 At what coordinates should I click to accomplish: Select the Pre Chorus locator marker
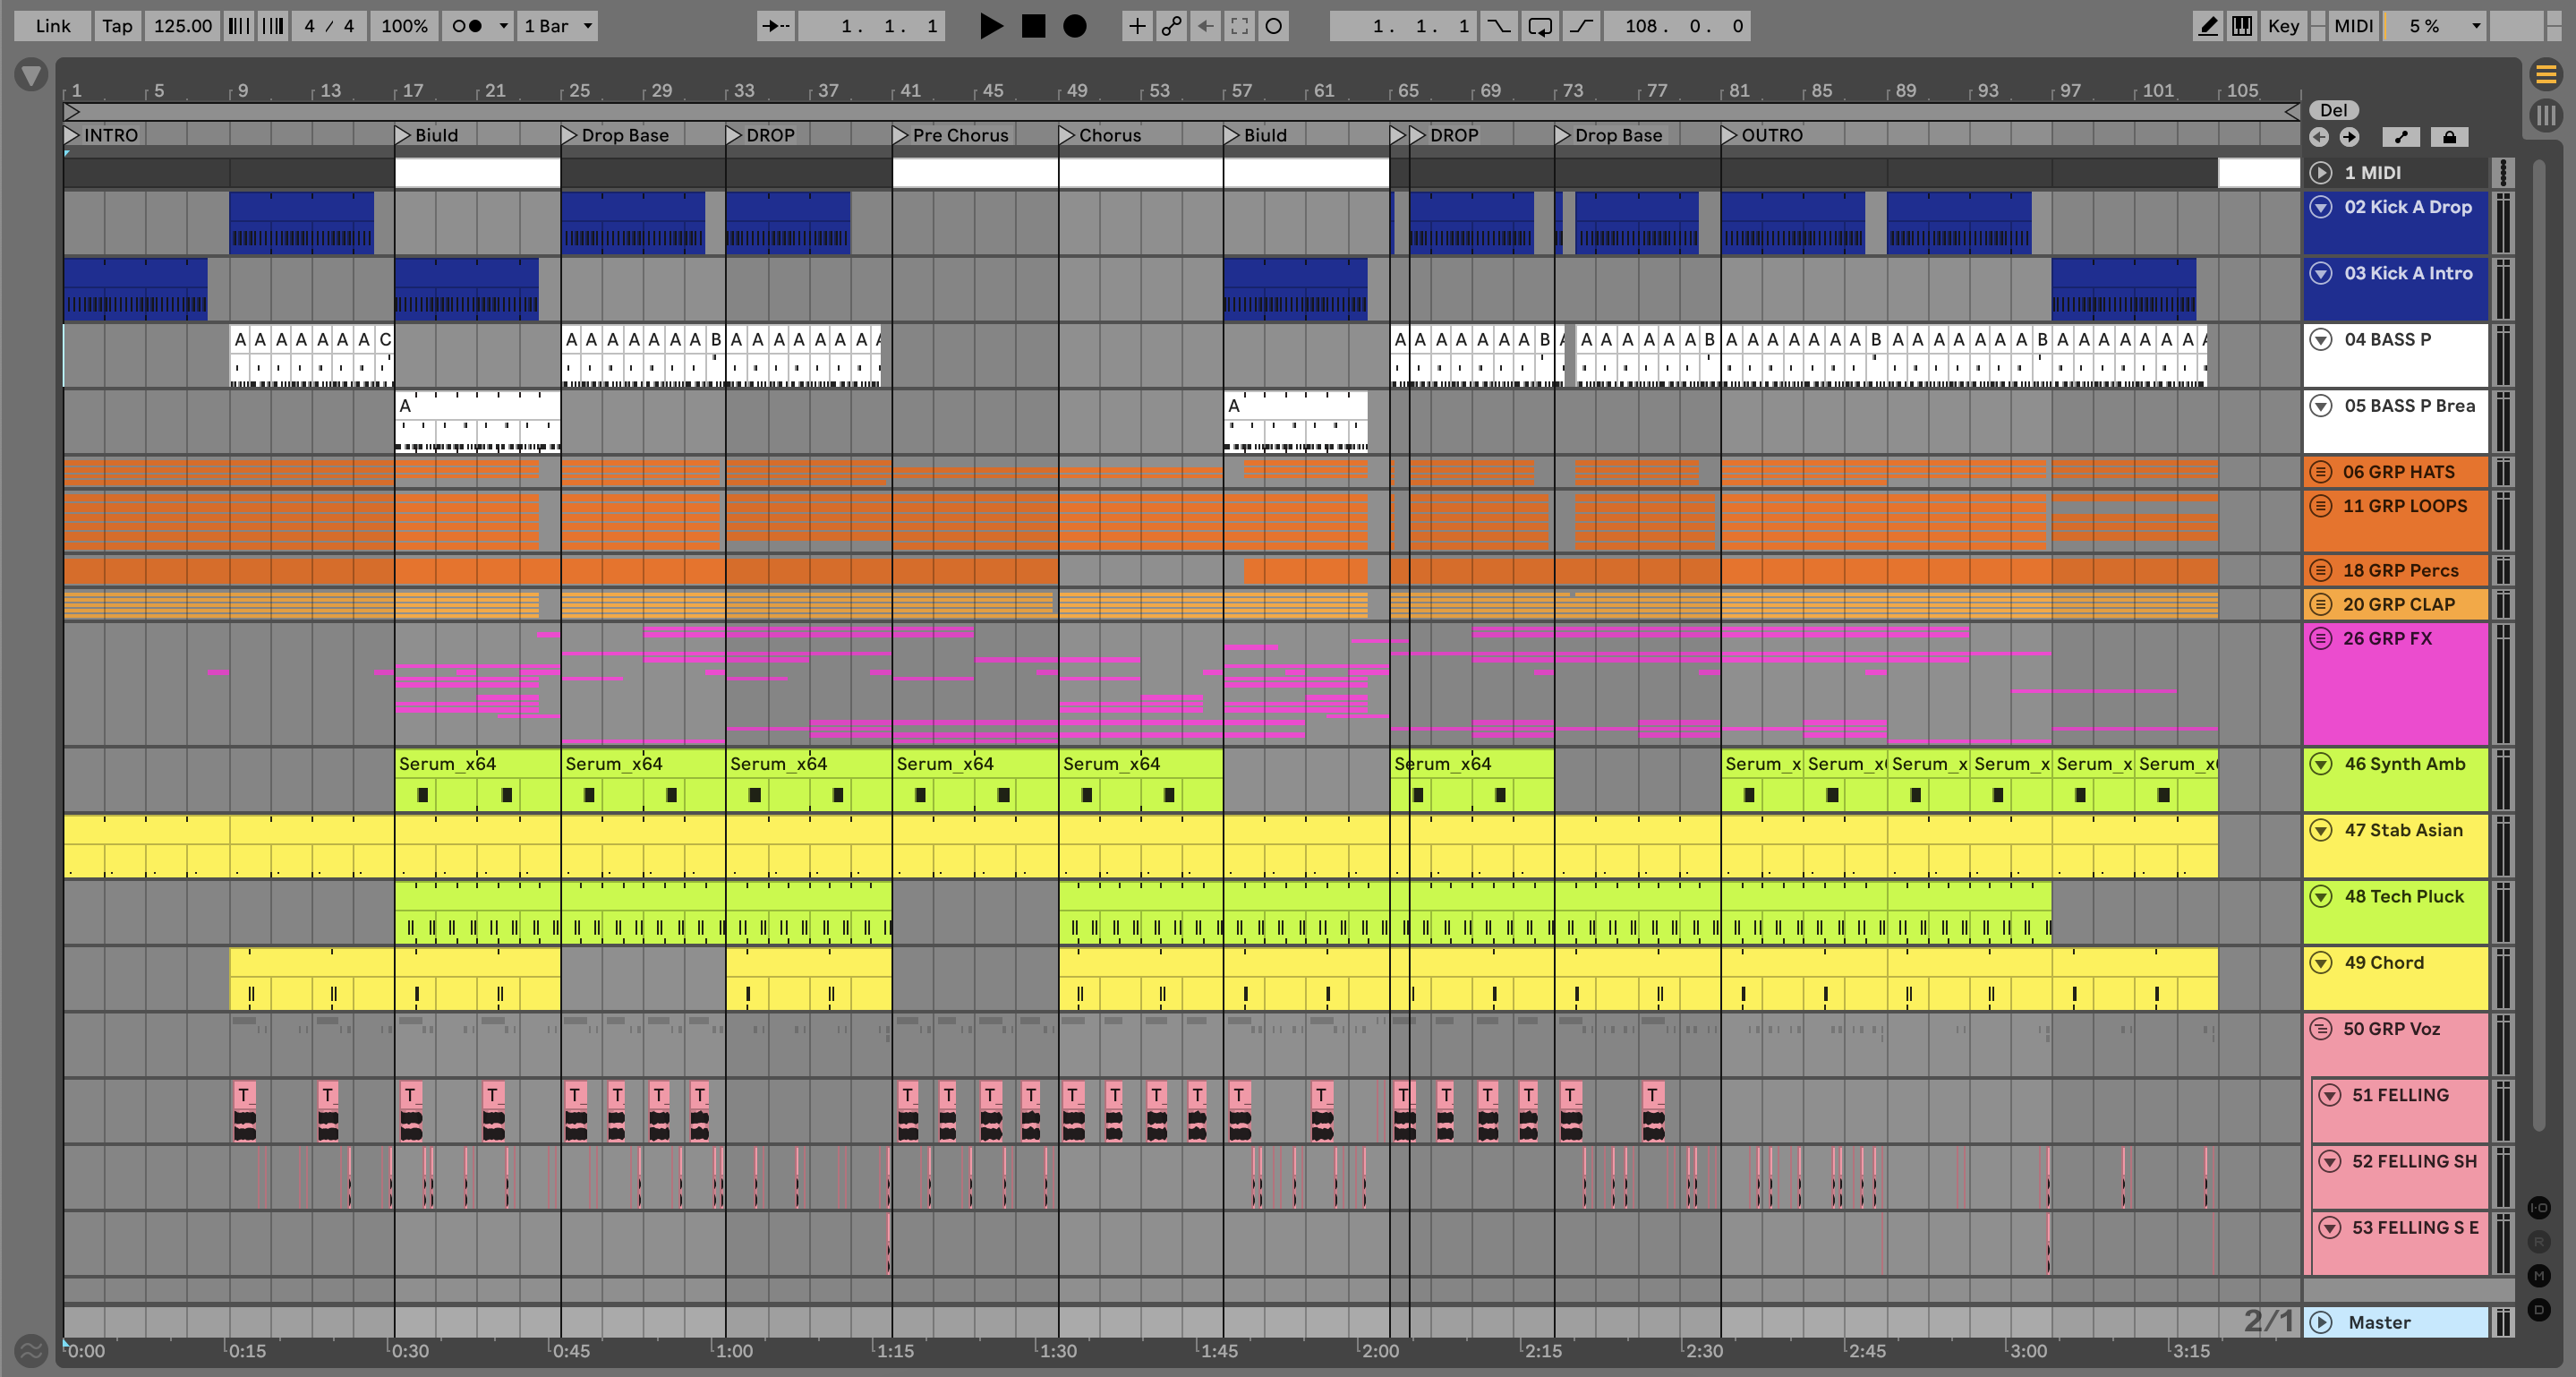[900, 135]
